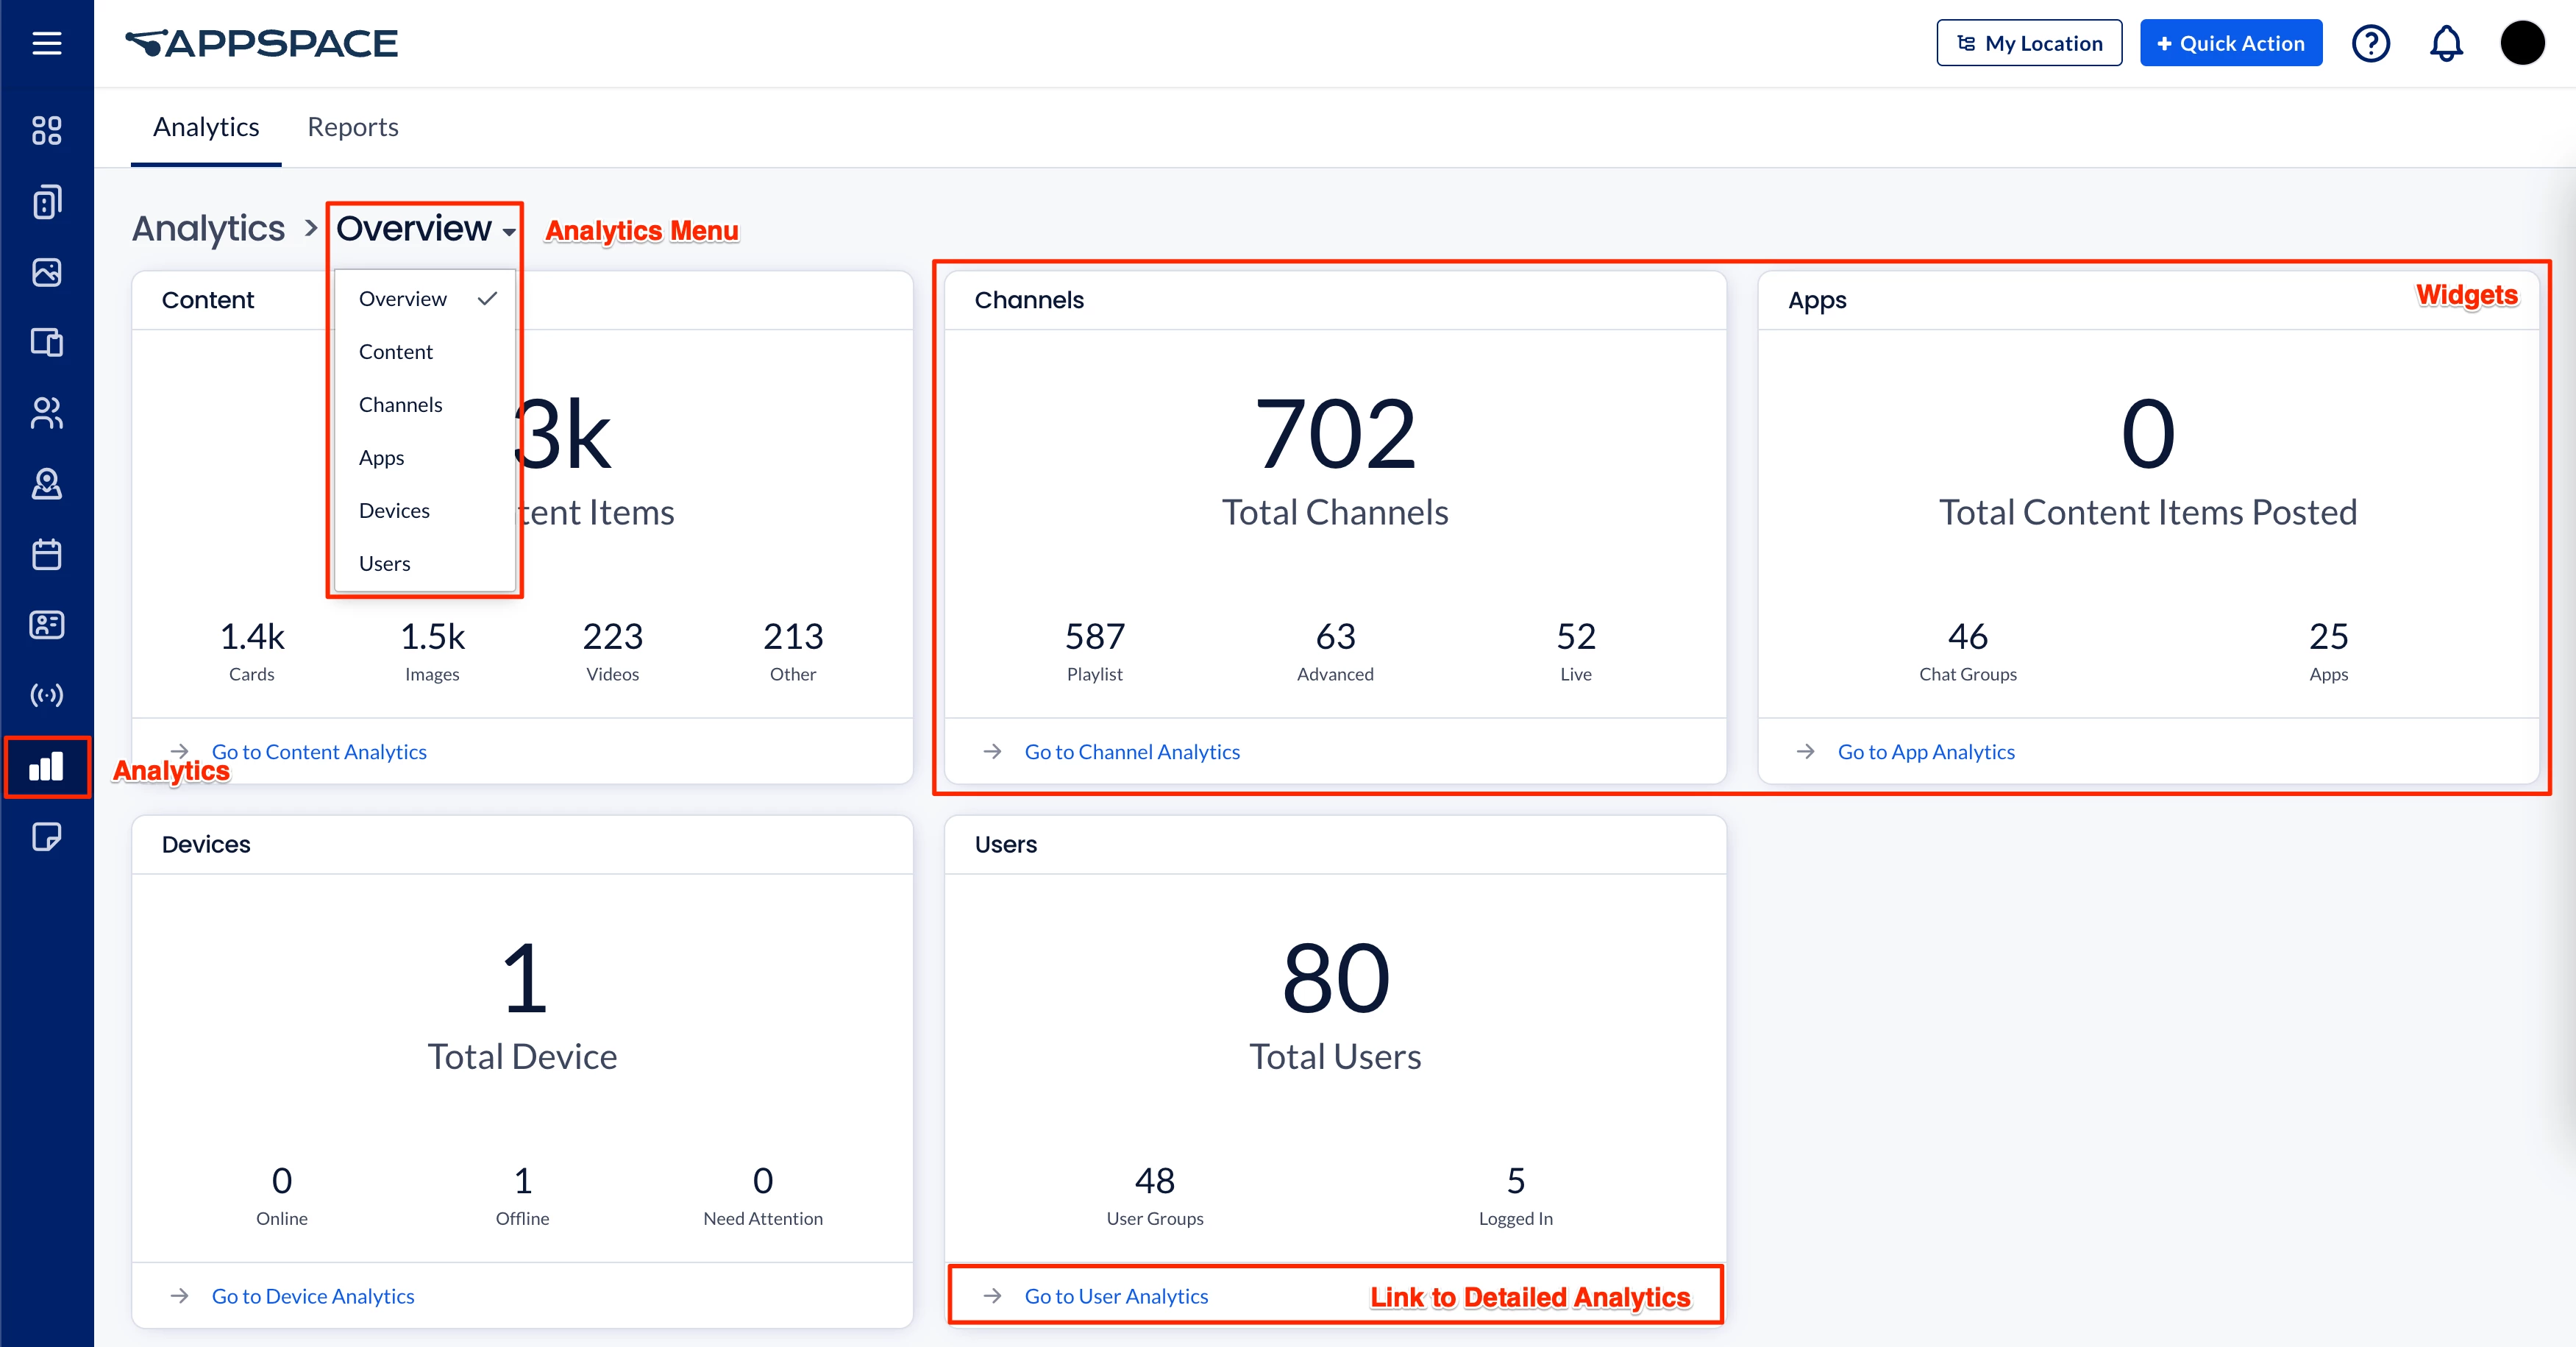The height and width of the screenshot is (1347, 2576).
Task: Click the Channels widget title
Action: click(x=1029, y=300)
